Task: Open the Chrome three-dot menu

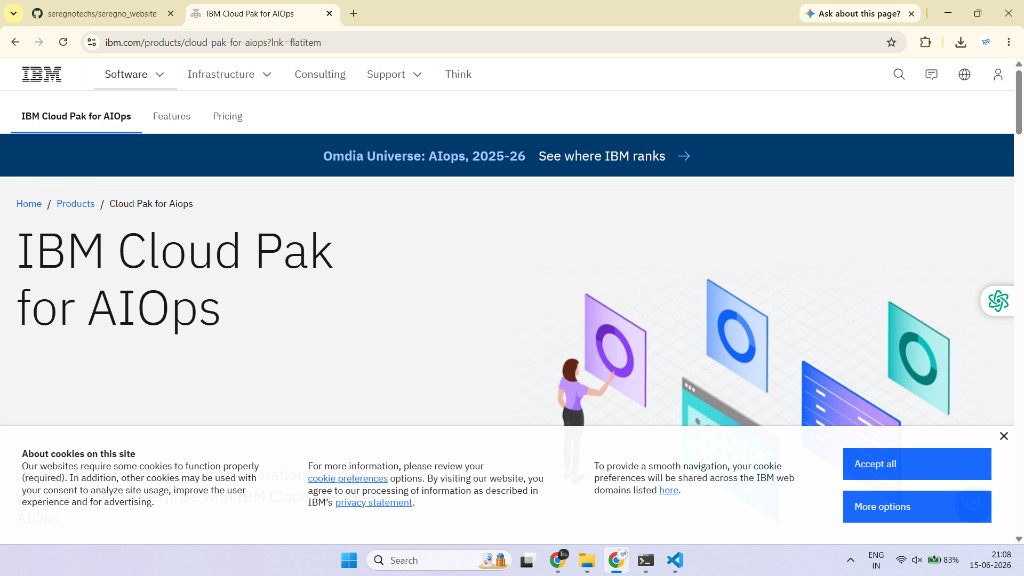Action: [x=1008, y=42]
